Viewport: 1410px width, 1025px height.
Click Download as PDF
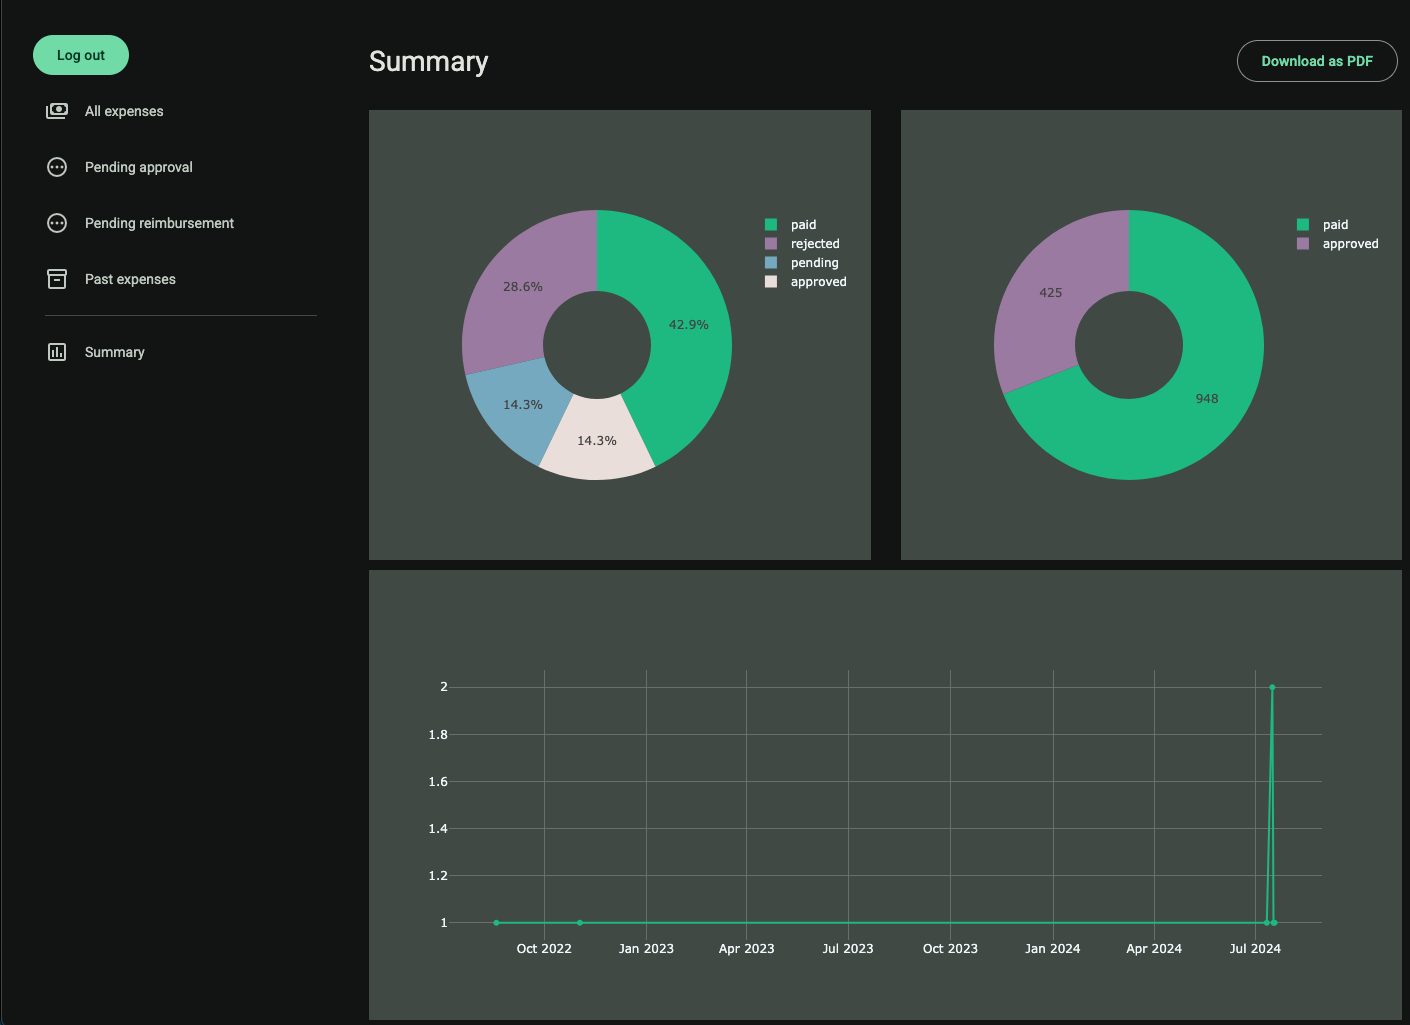point(1317,61)
